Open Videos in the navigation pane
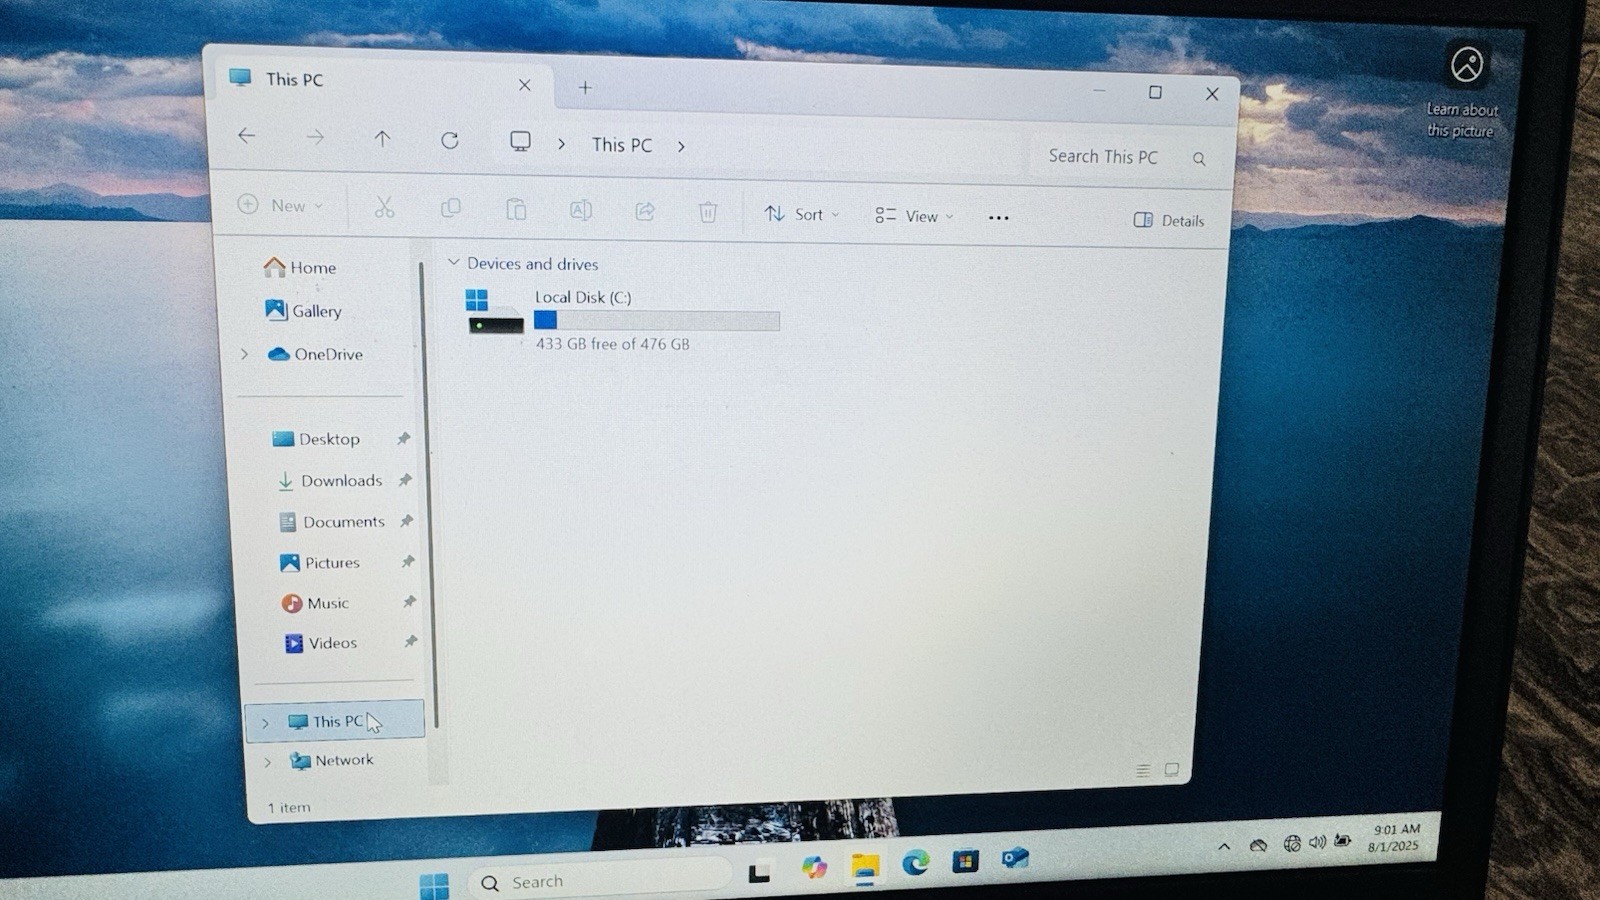This screenshot has width=1600, height=900. coord(321,642)
